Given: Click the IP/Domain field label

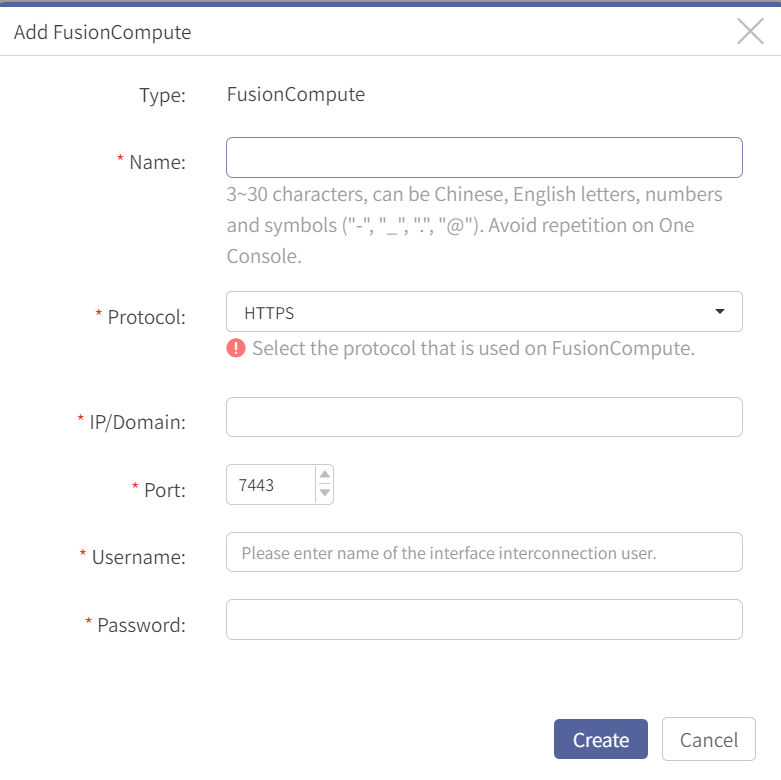Looking at the screenshot, I should pos(137,422).
